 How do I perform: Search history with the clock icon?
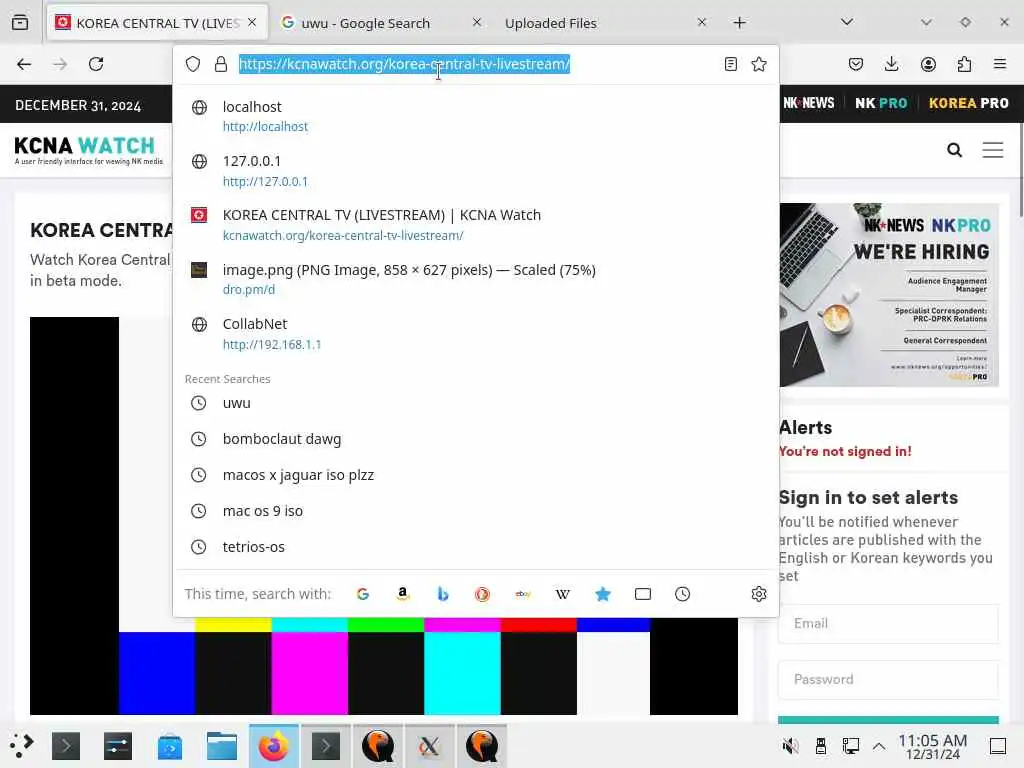(682, 594)
